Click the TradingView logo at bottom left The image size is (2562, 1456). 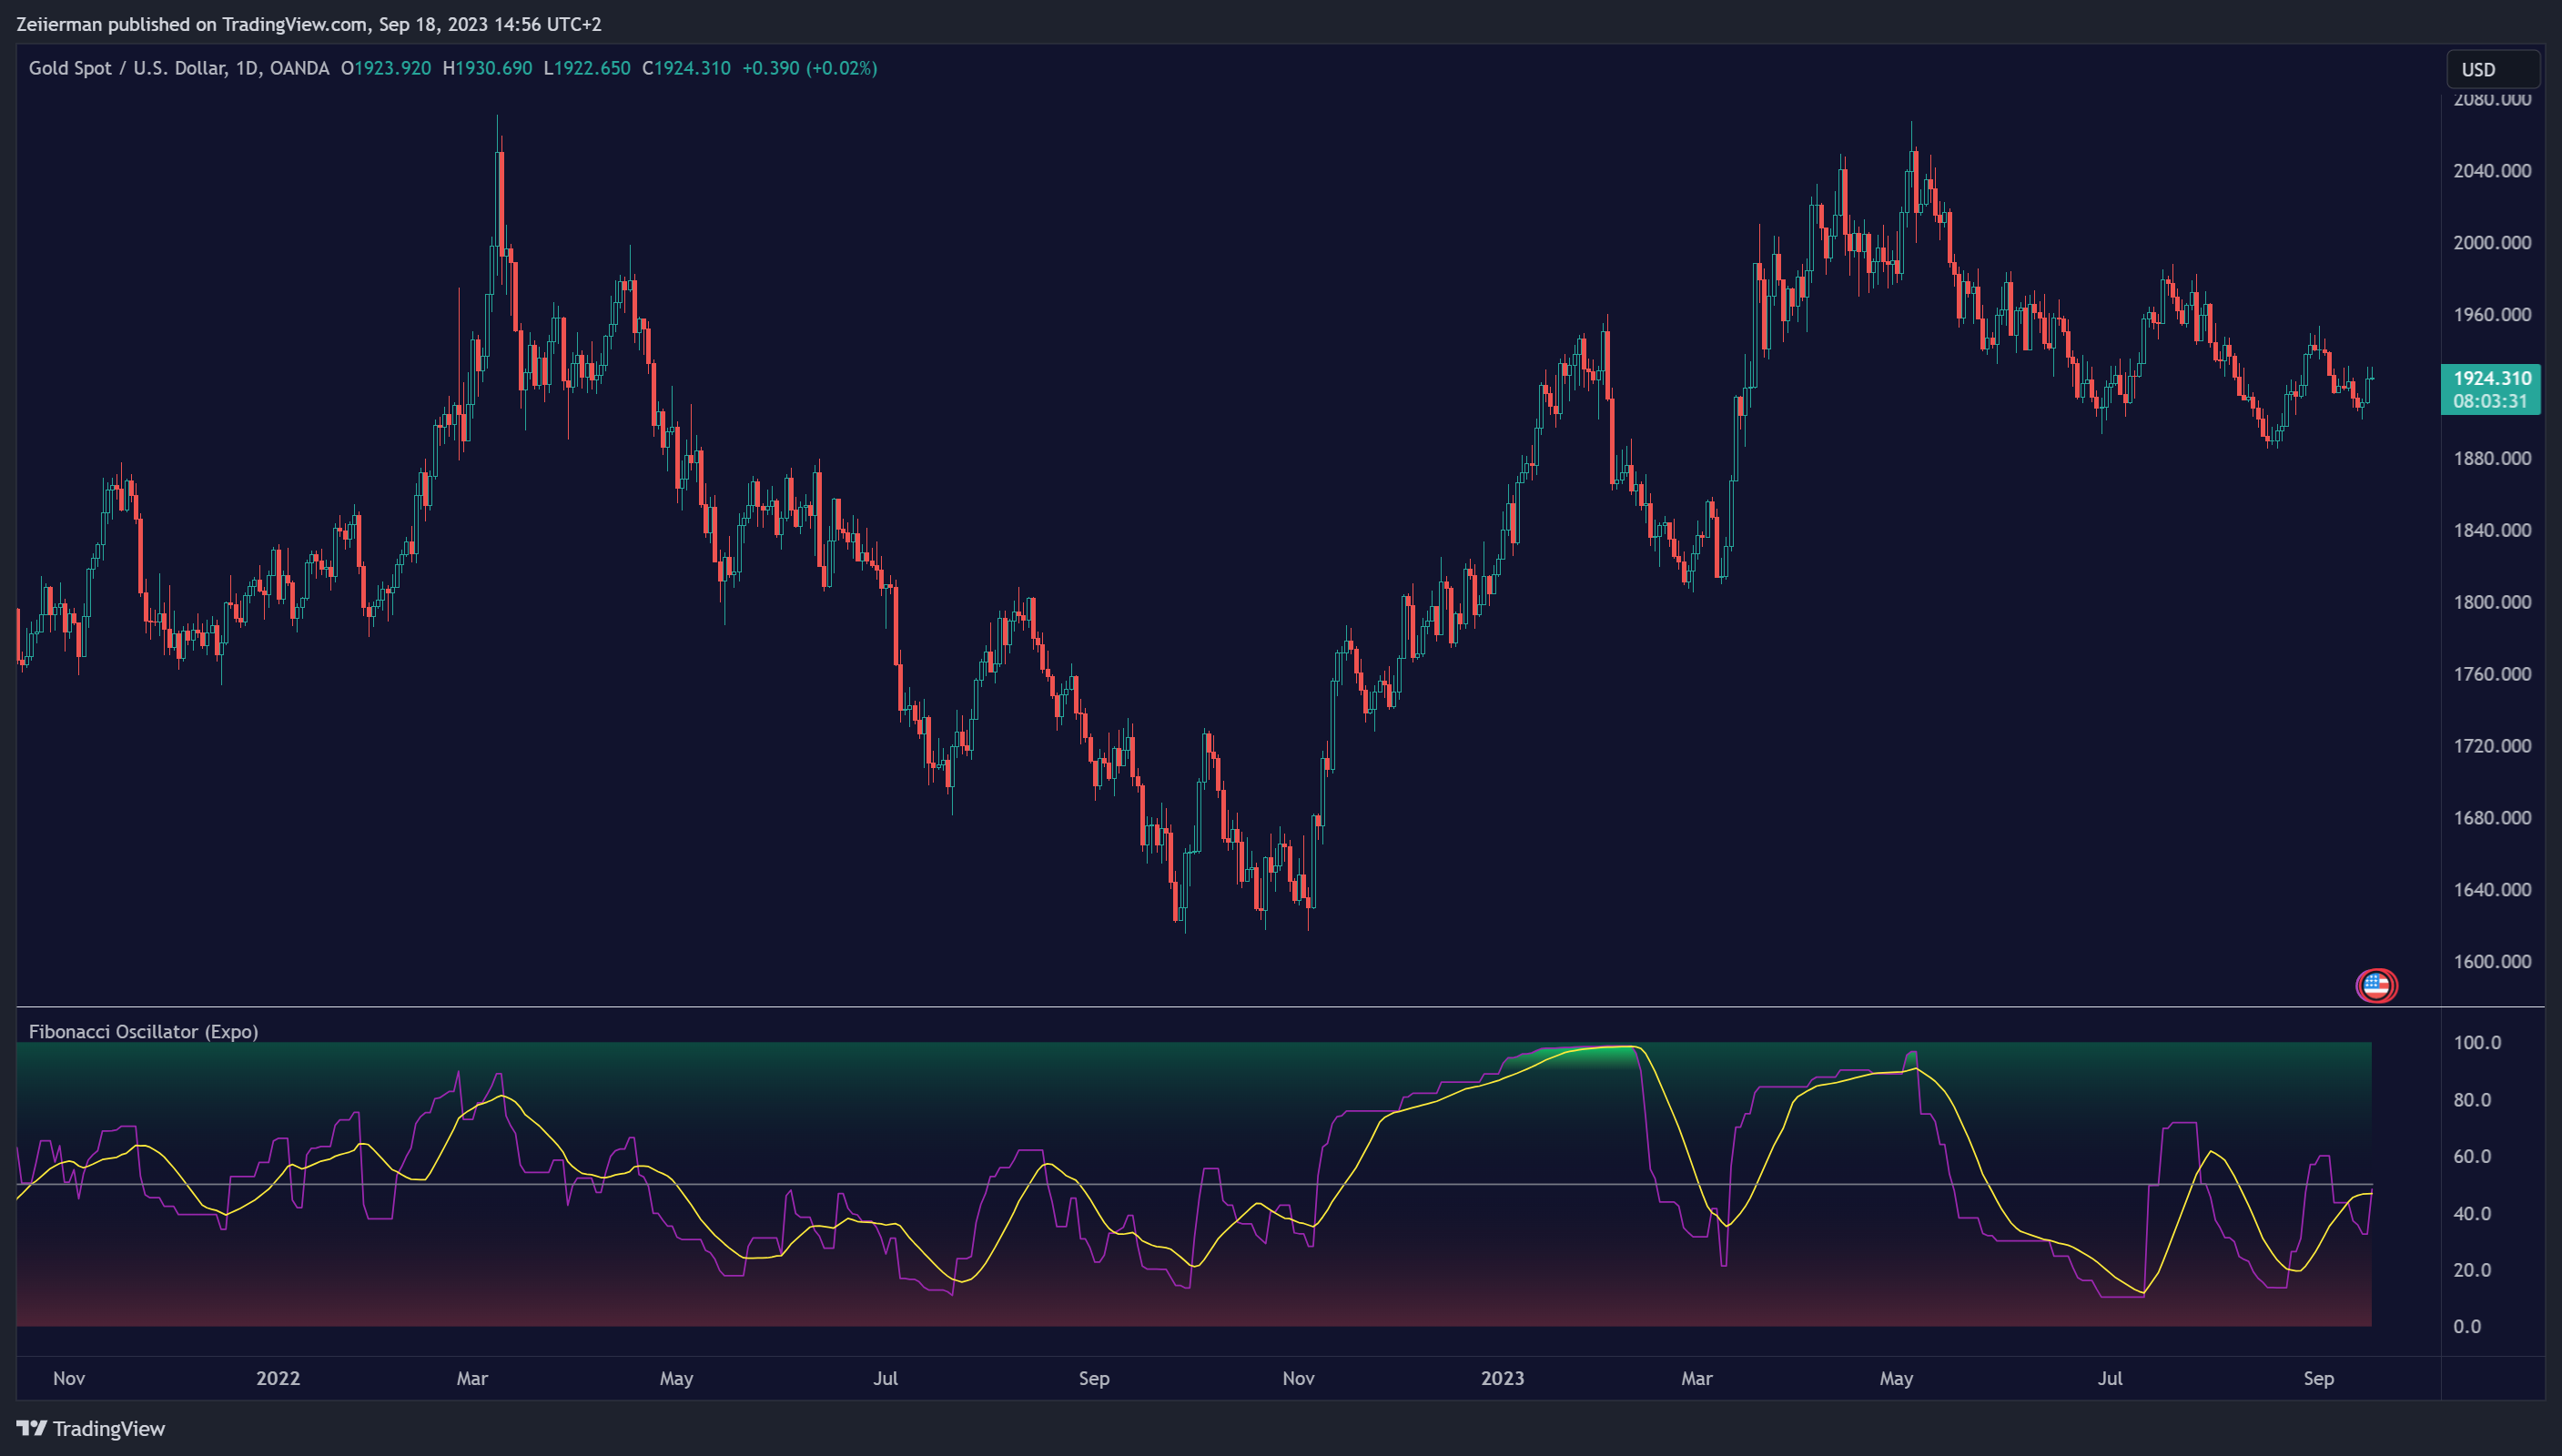(x=91, y=1428)
